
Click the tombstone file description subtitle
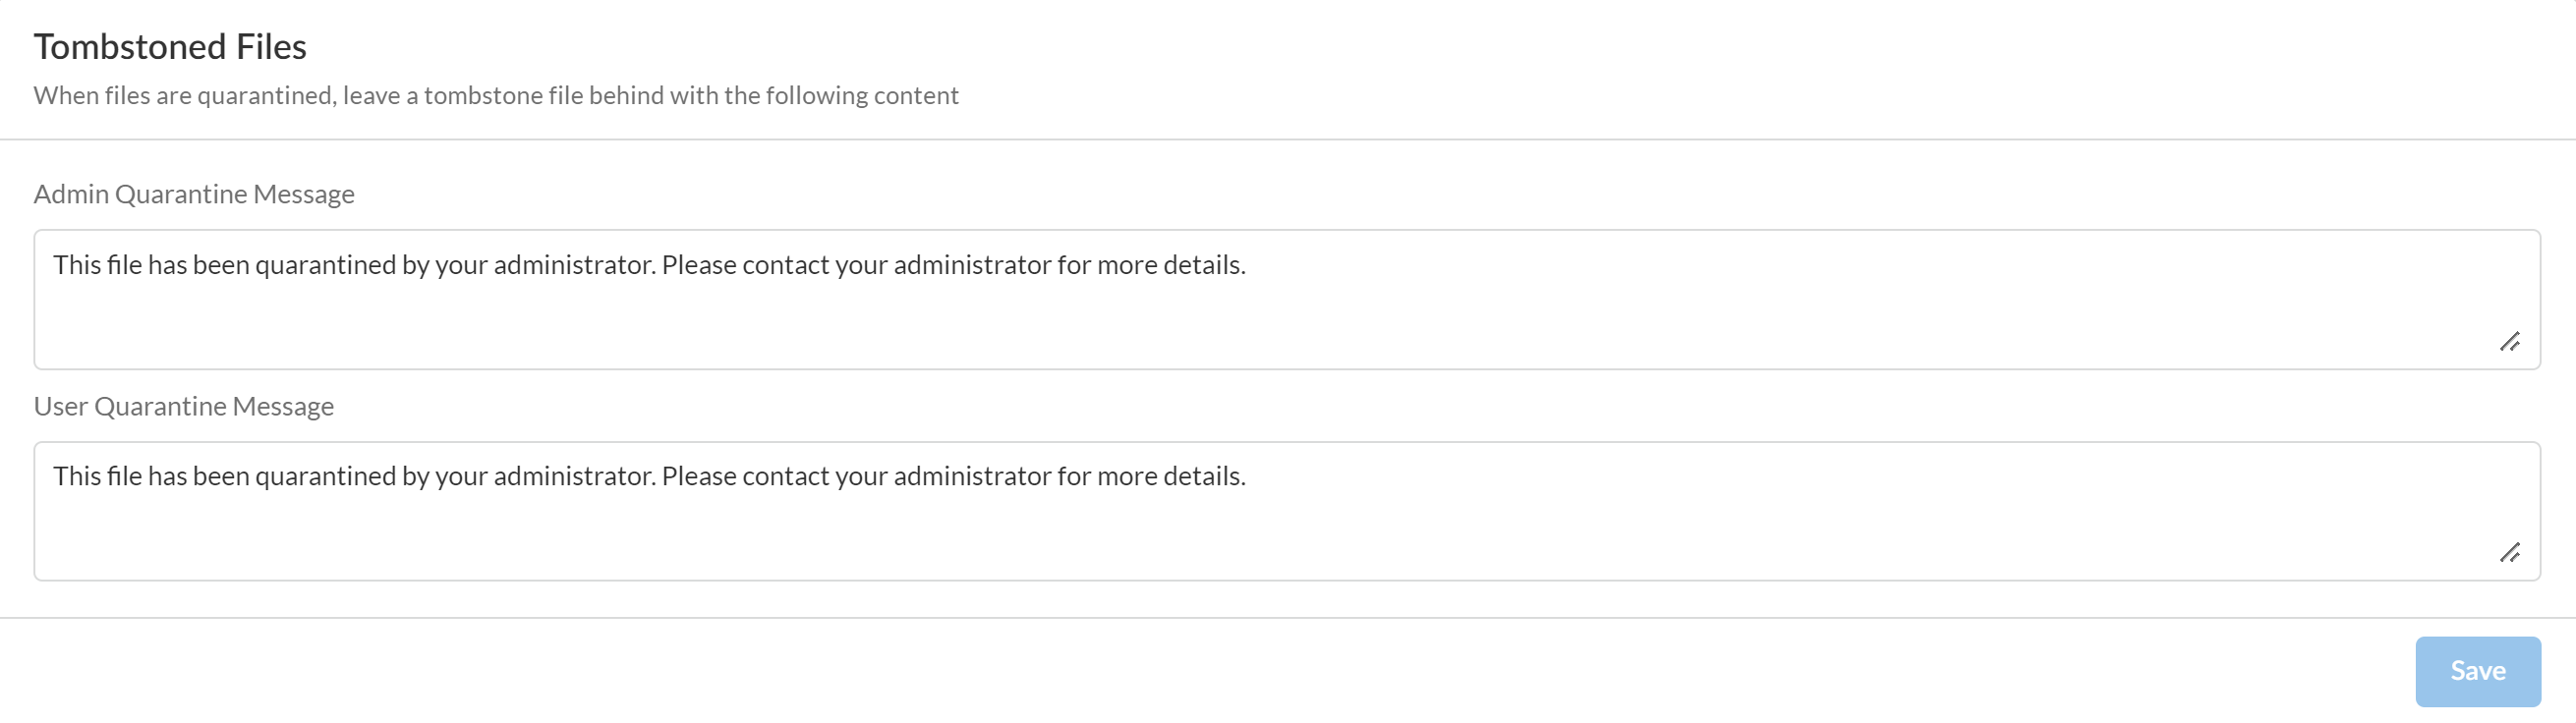point(496,96)
